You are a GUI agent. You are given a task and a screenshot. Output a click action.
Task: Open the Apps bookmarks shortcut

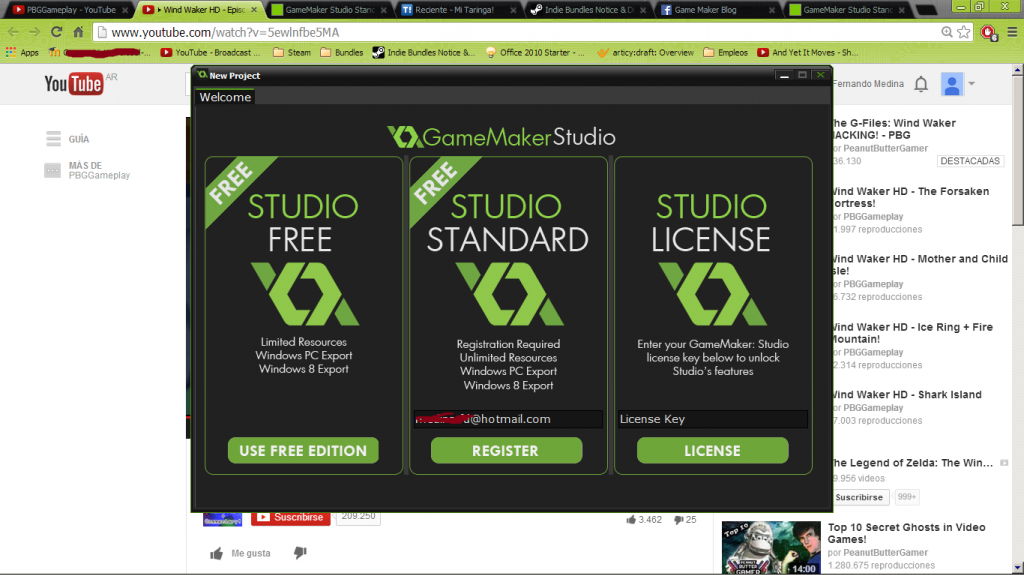tap(22, 52)
